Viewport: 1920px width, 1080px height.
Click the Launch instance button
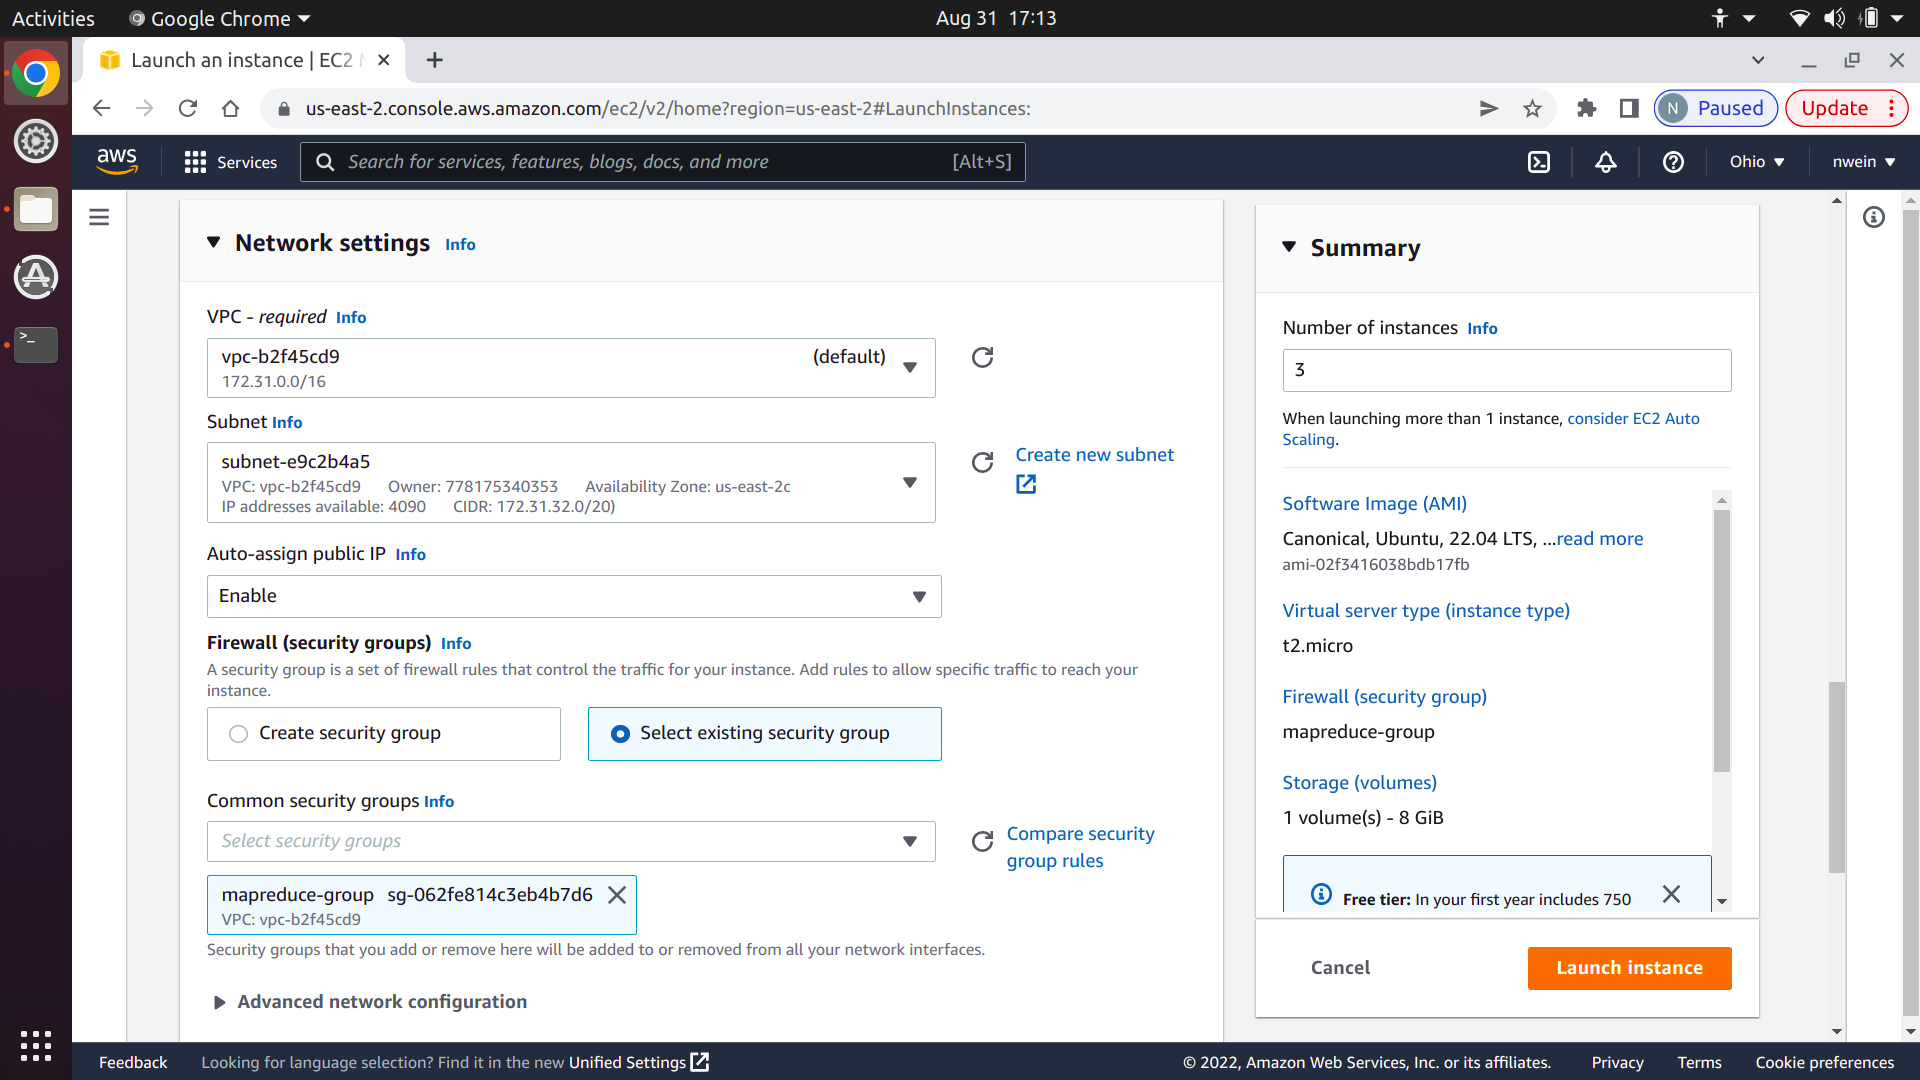[1629, 968]
